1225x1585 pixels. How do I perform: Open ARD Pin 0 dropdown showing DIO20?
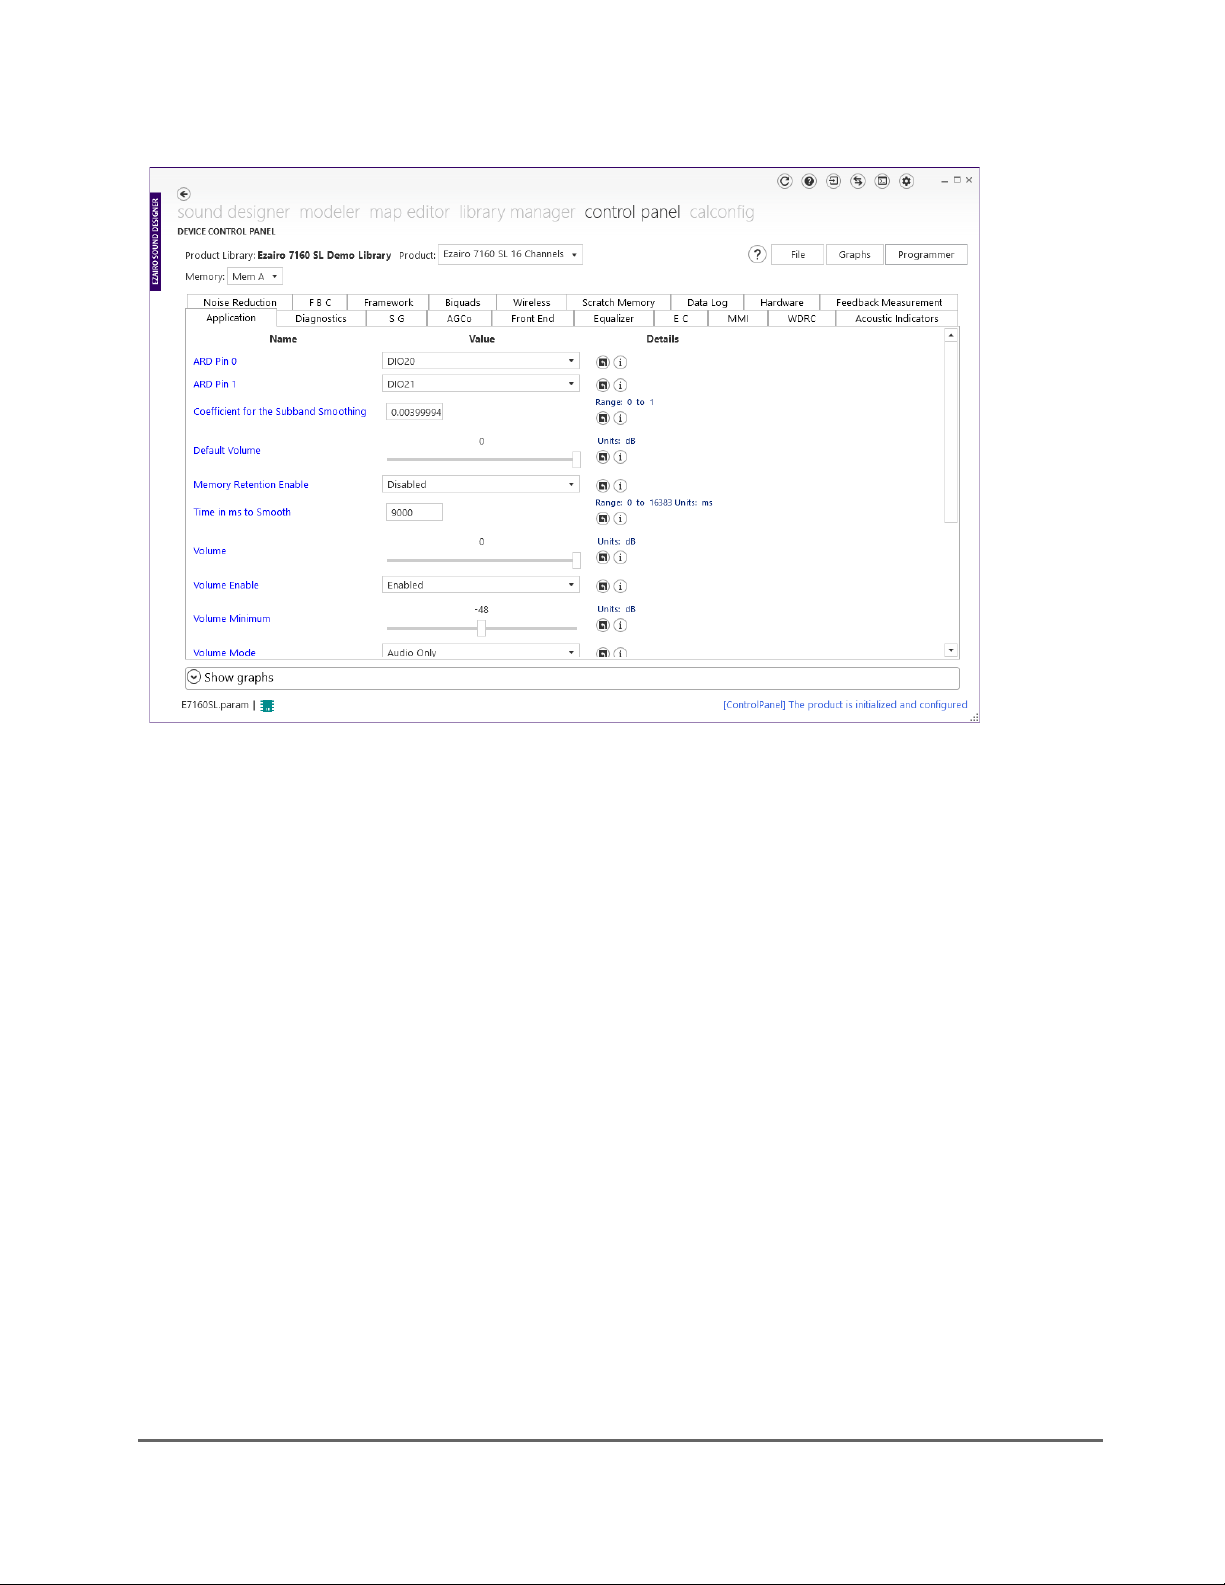click(x=481, y=361)
